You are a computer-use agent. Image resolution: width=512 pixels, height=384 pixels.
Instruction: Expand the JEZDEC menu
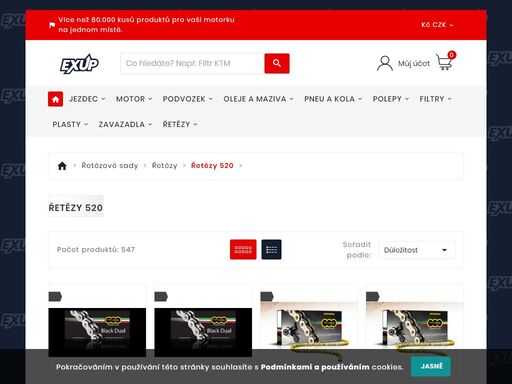pyautogui.click(x=87, y=99)
